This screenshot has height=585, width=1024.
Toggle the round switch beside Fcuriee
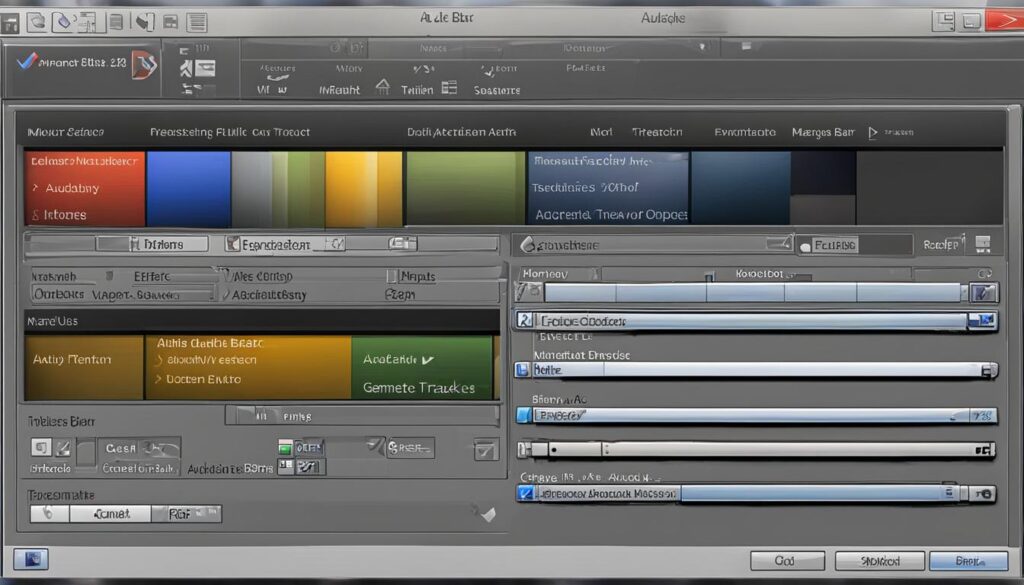805,247
